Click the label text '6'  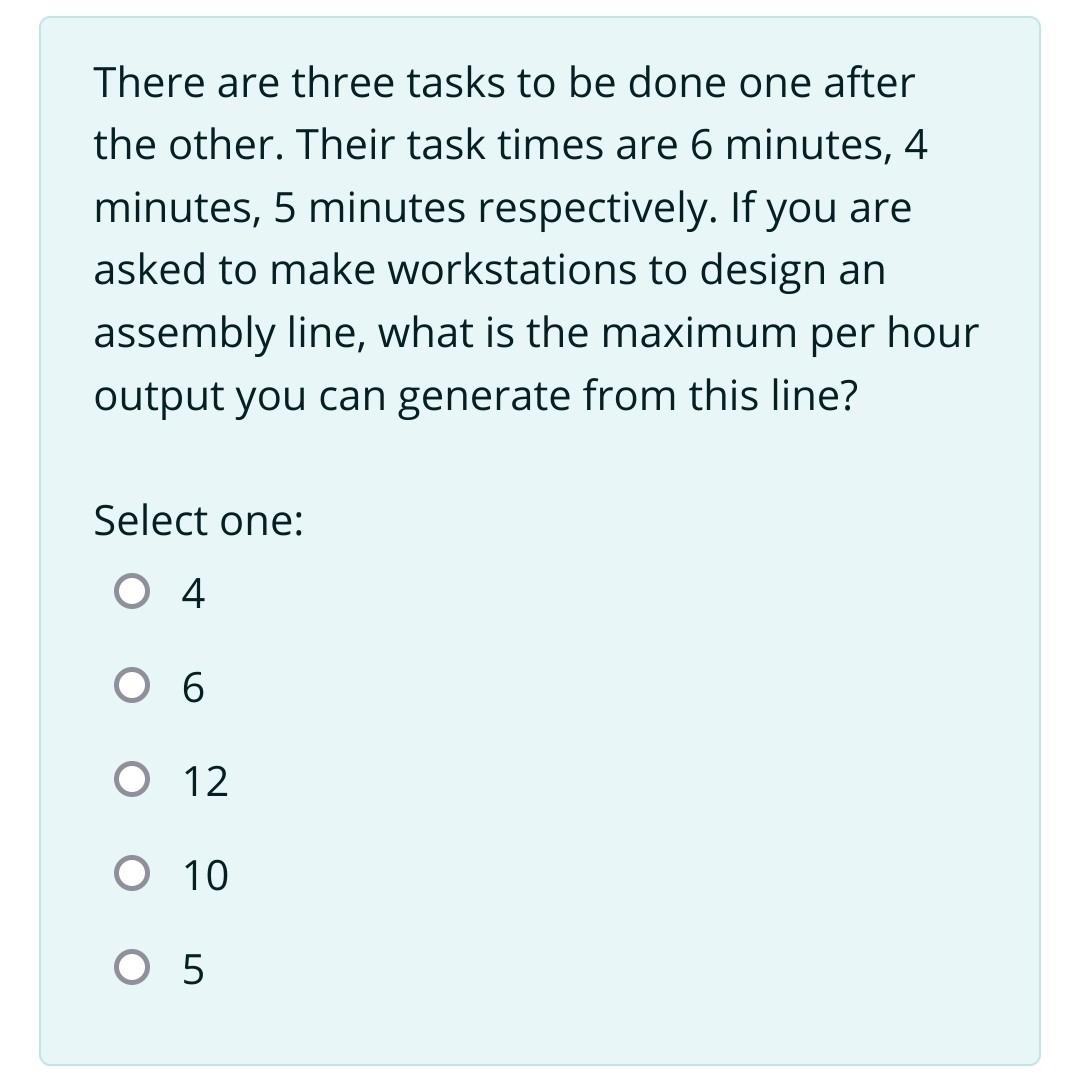click(x=192, y=687)
